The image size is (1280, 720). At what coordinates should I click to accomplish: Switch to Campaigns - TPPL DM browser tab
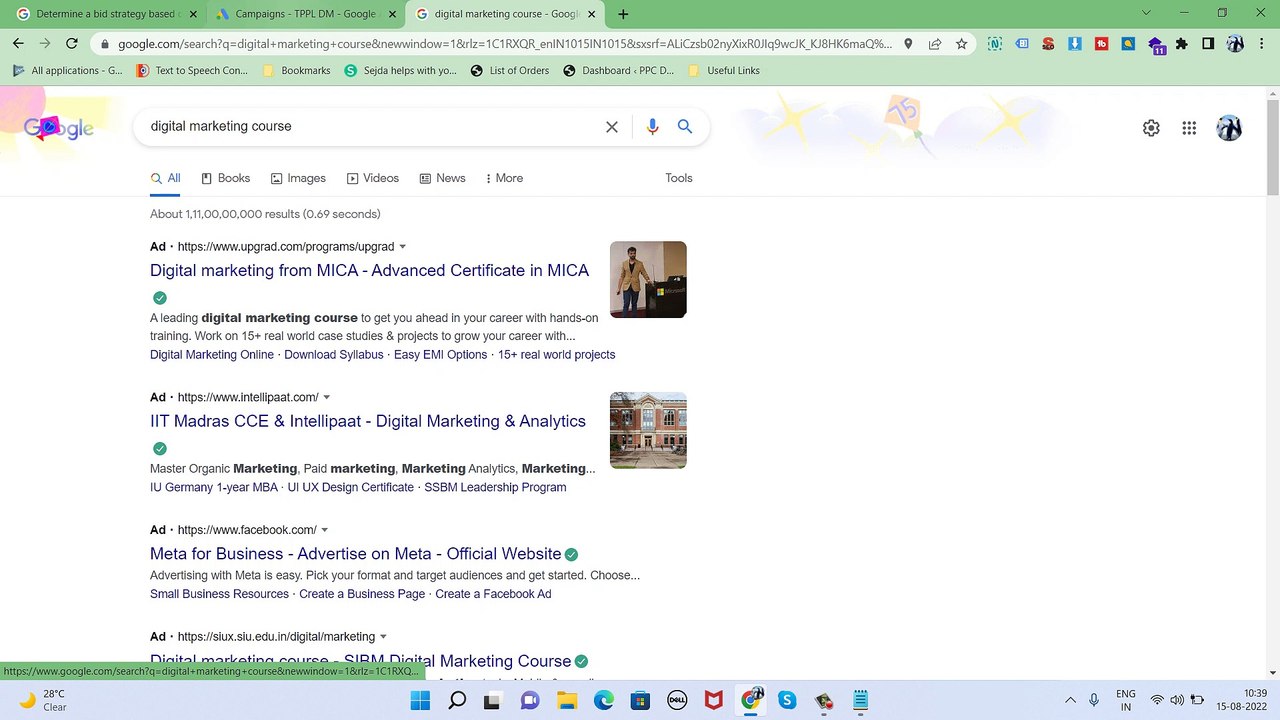click(306, 14)
